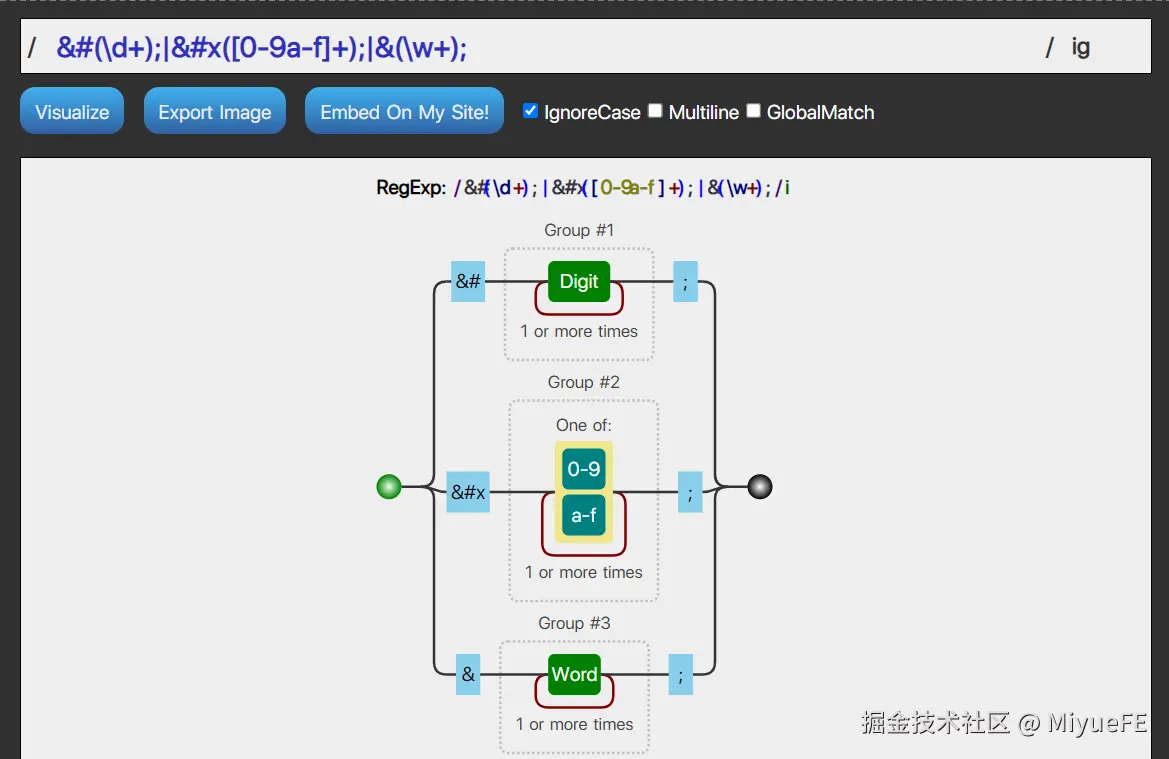Uncheck the IgnoreCase checkbox

(x=530, y=111)
